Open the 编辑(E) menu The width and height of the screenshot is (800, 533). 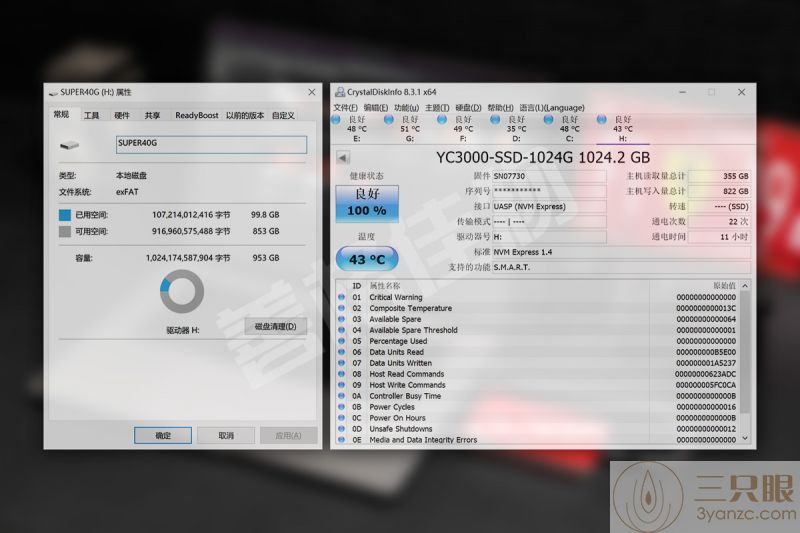376,108
